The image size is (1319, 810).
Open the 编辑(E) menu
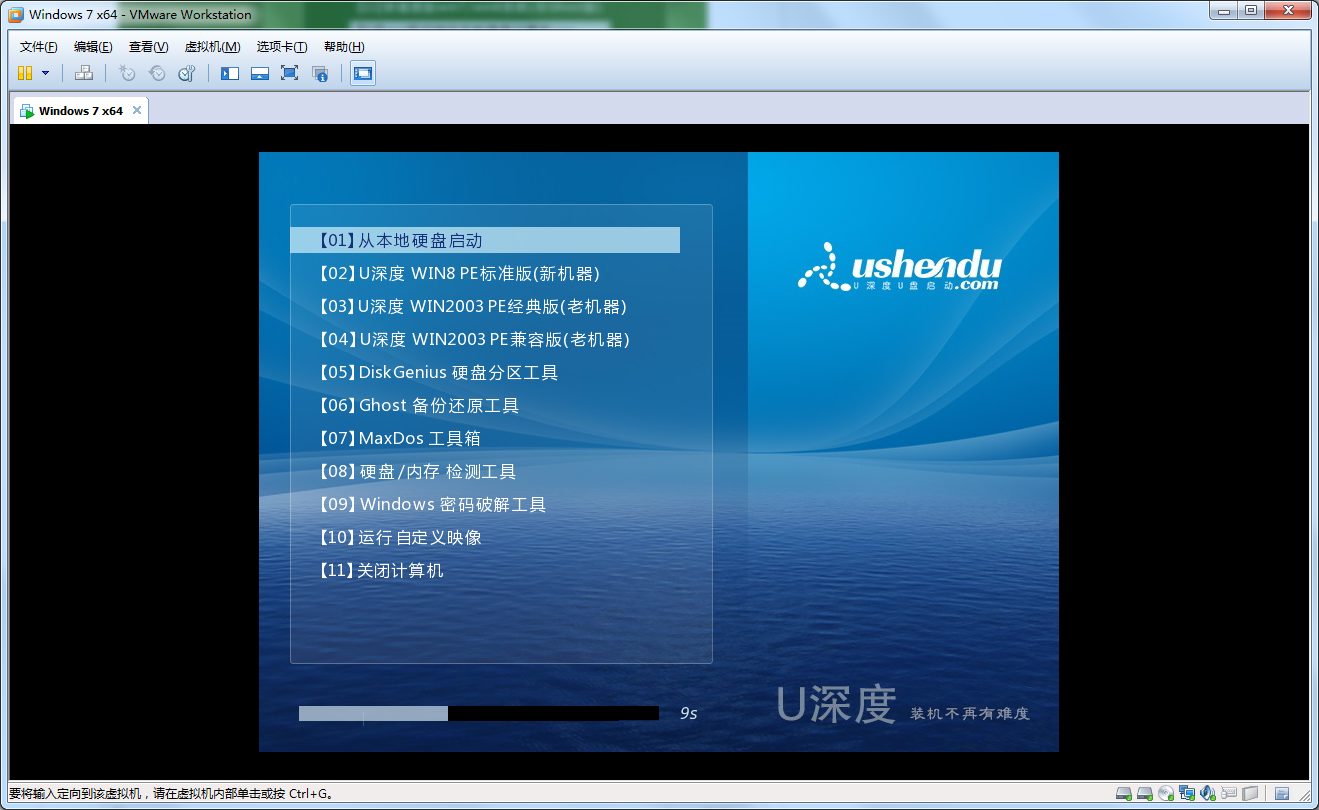tap(93, 47)
